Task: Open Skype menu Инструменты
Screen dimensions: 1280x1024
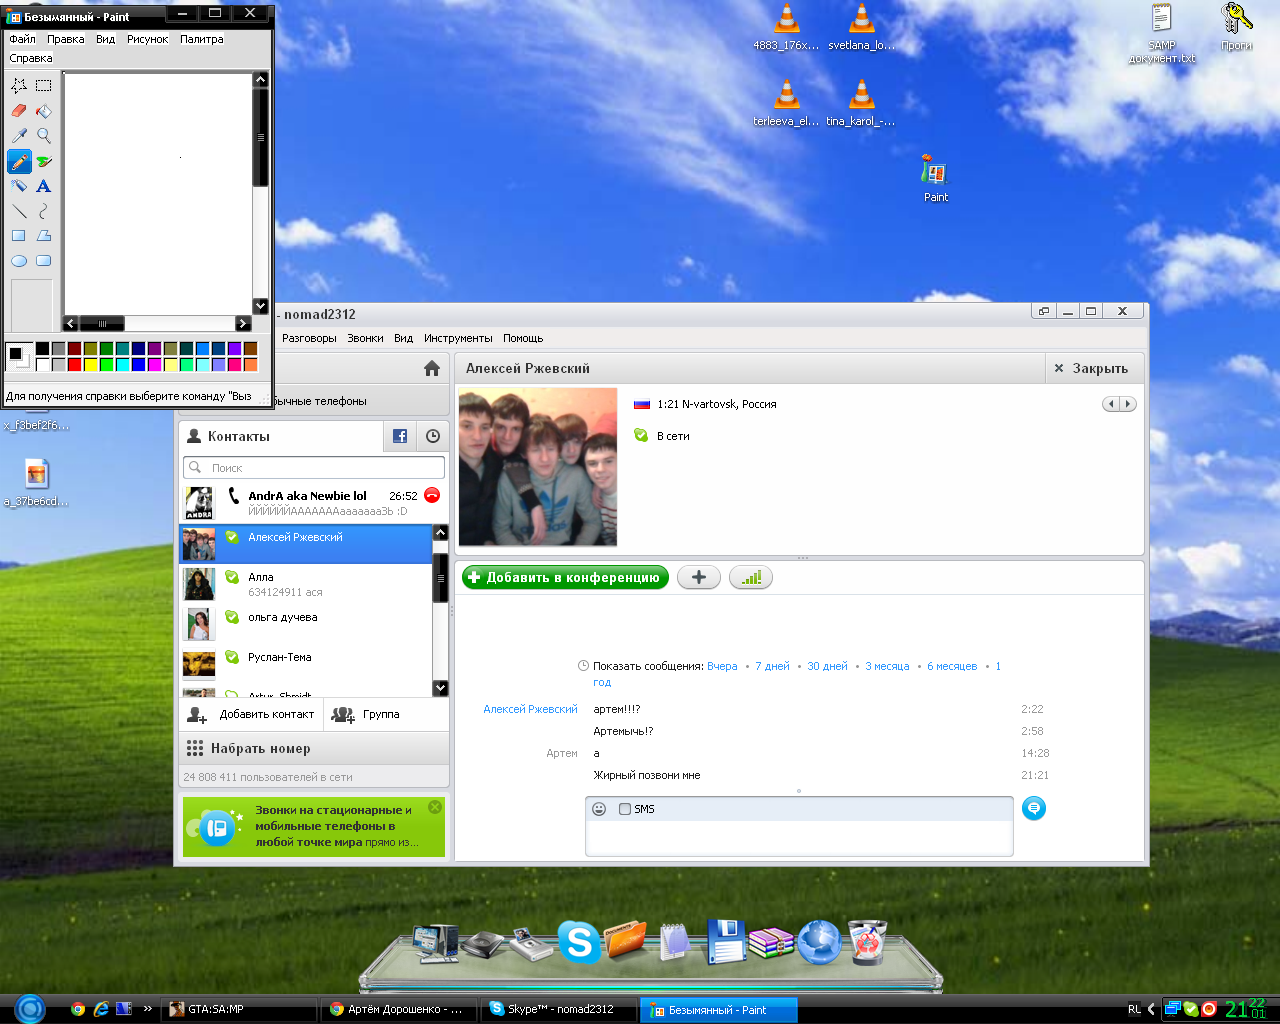Action: [x=458, y=338]
